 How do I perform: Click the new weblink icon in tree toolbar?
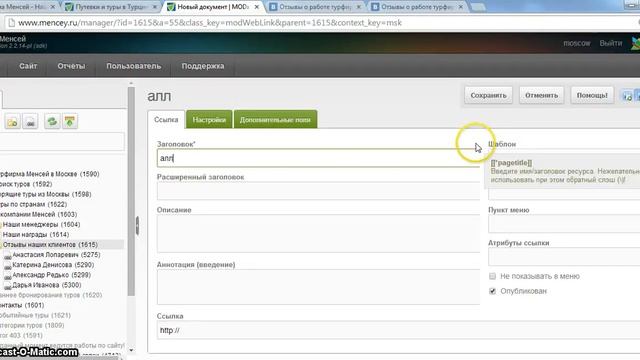[x=31, y=122]
